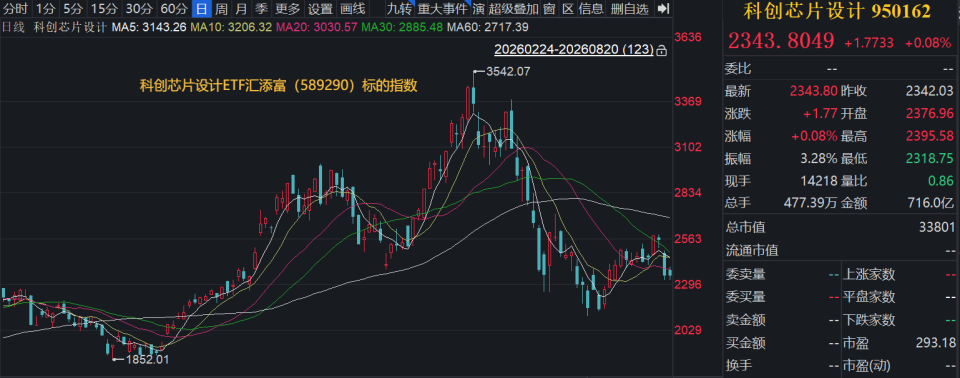Click the yellow ETF汇添富 (589290) annotation text

tap(279, 86)
